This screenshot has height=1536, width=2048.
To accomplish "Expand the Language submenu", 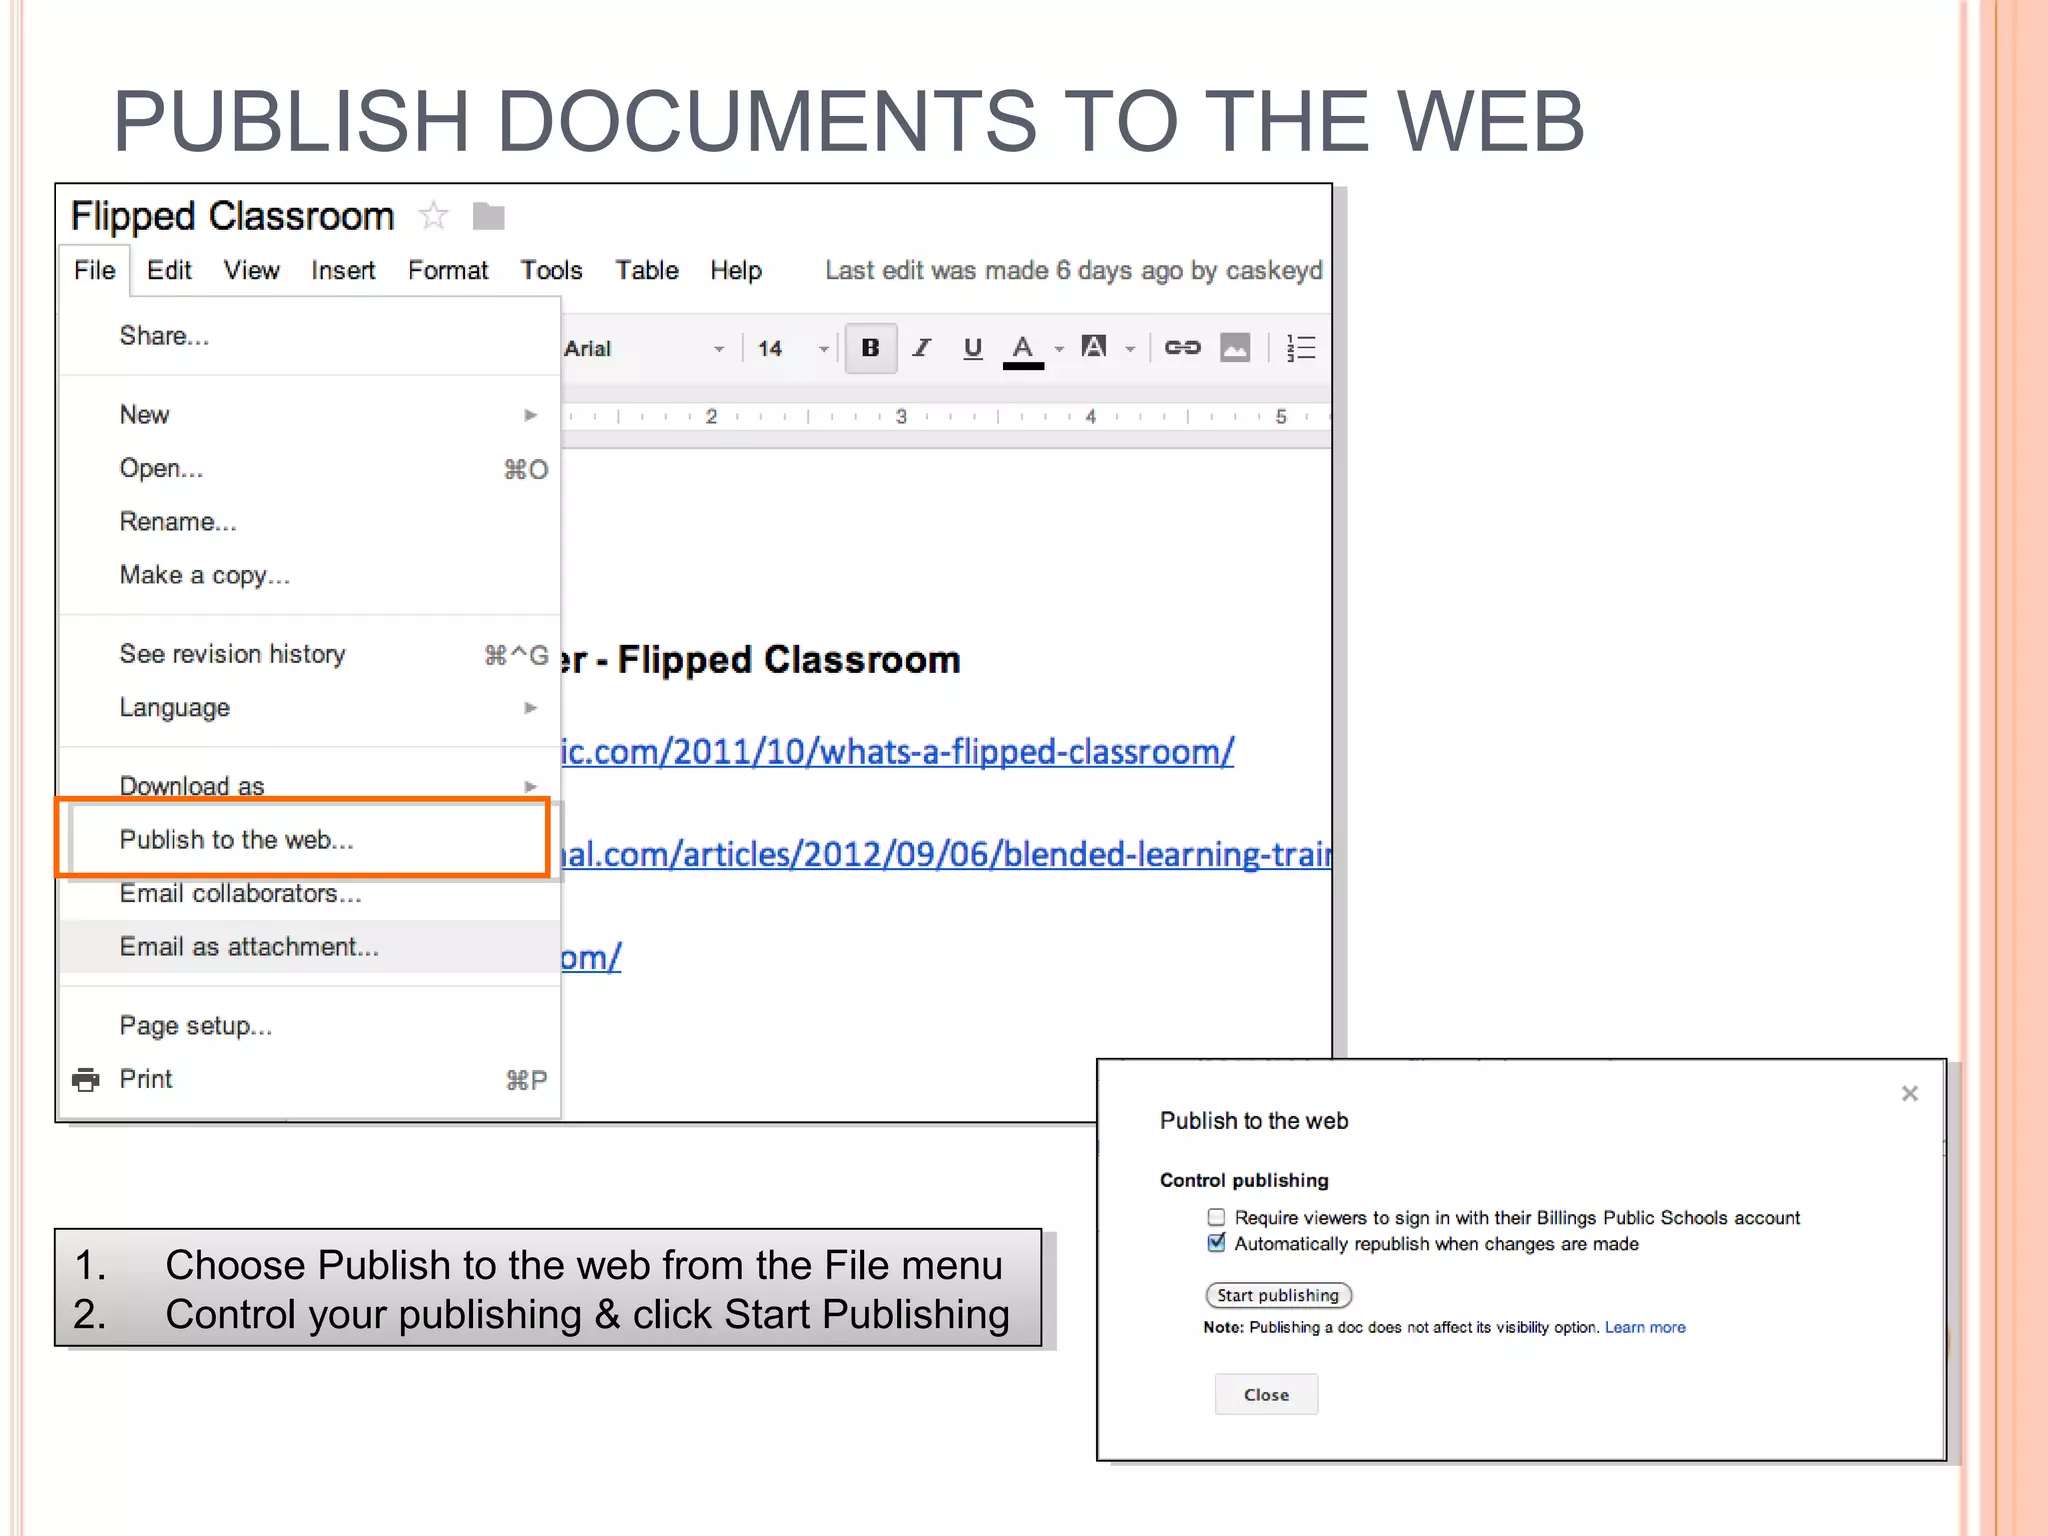I will coord(531,708).
